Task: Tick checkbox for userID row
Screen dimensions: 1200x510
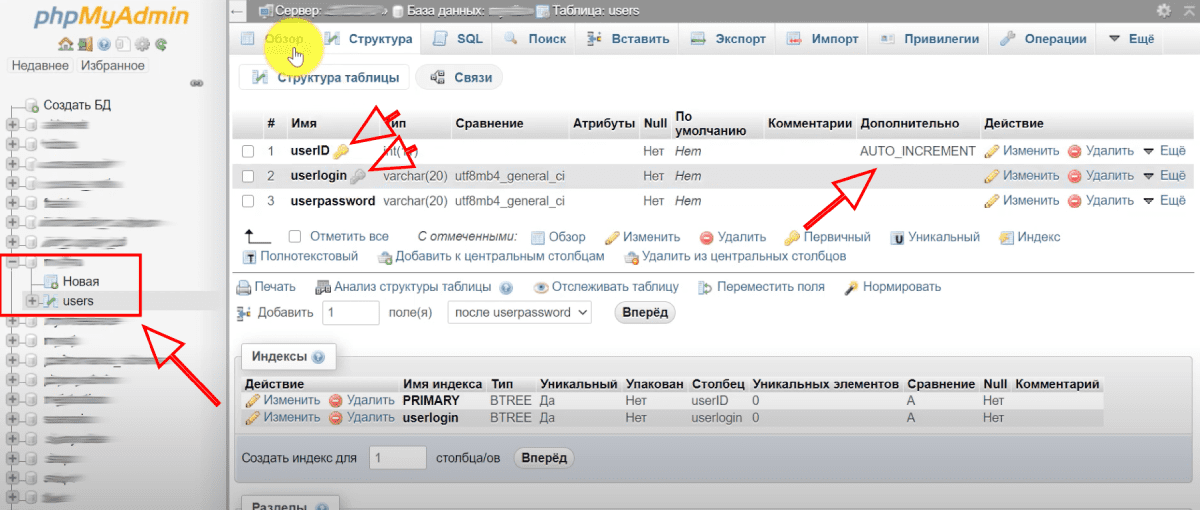Action: [248, 151]
